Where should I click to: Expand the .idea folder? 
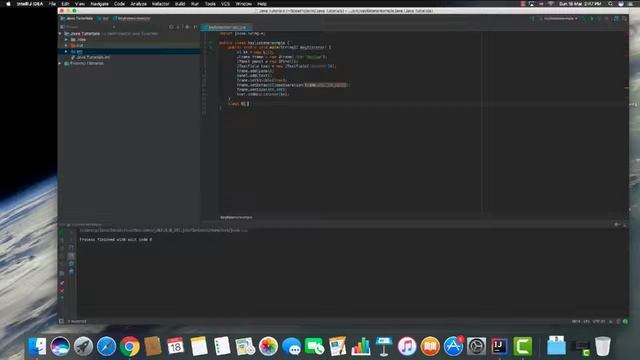[x=66, y=40]
